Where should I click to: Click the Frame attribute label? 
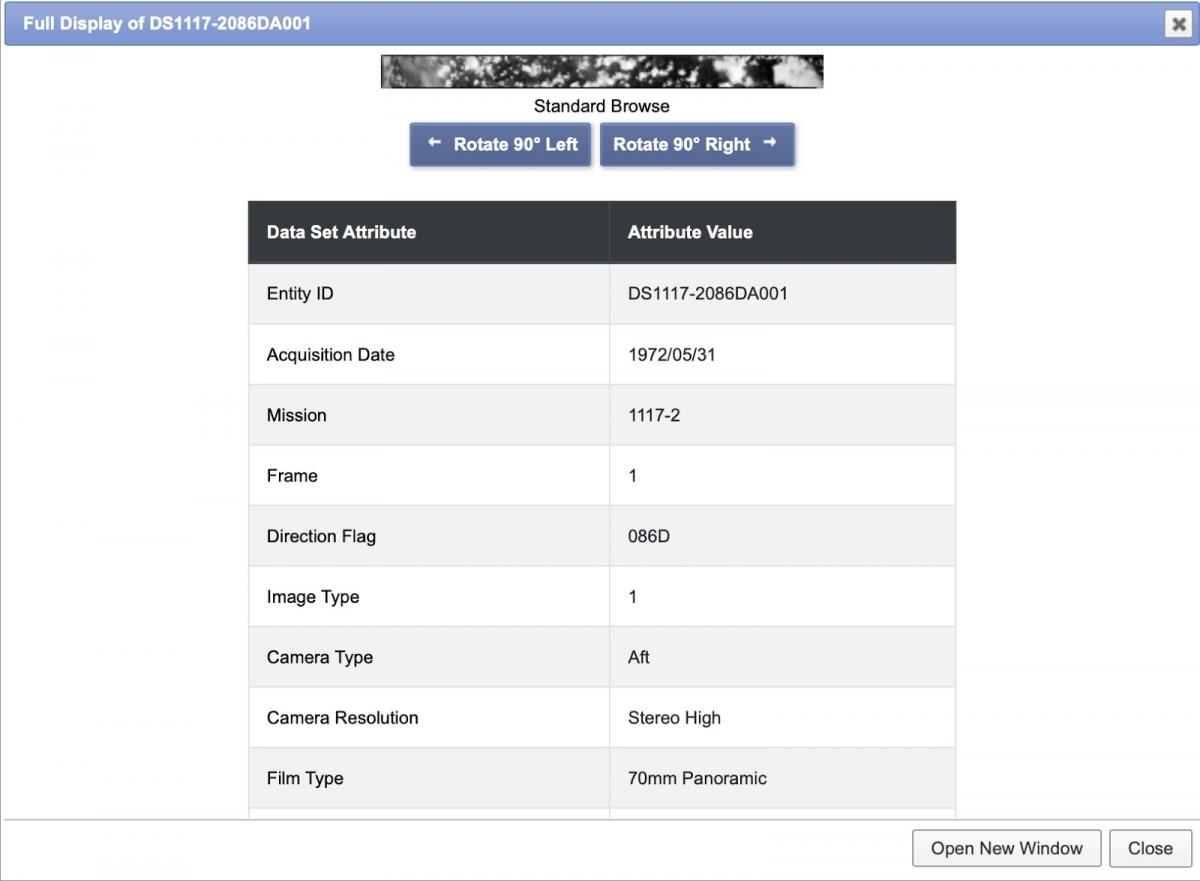(292, 476)
